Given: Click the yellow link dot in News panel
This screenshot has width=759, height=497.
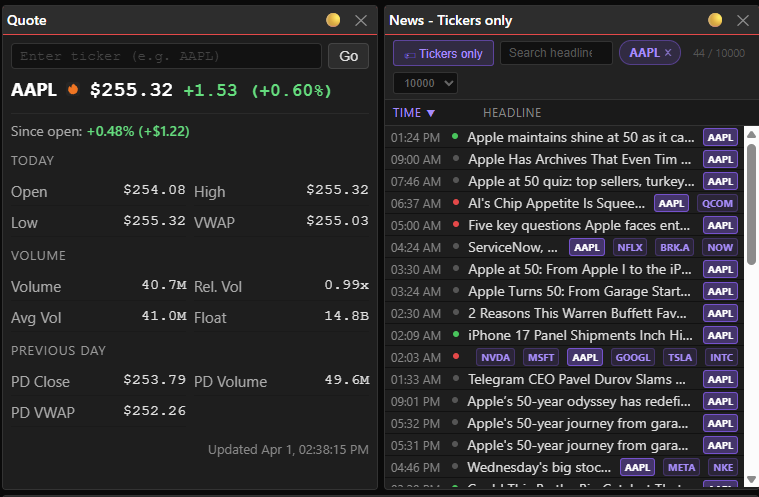Looking at the screenshot, I should pyautogui.click(x=715, y=20).
